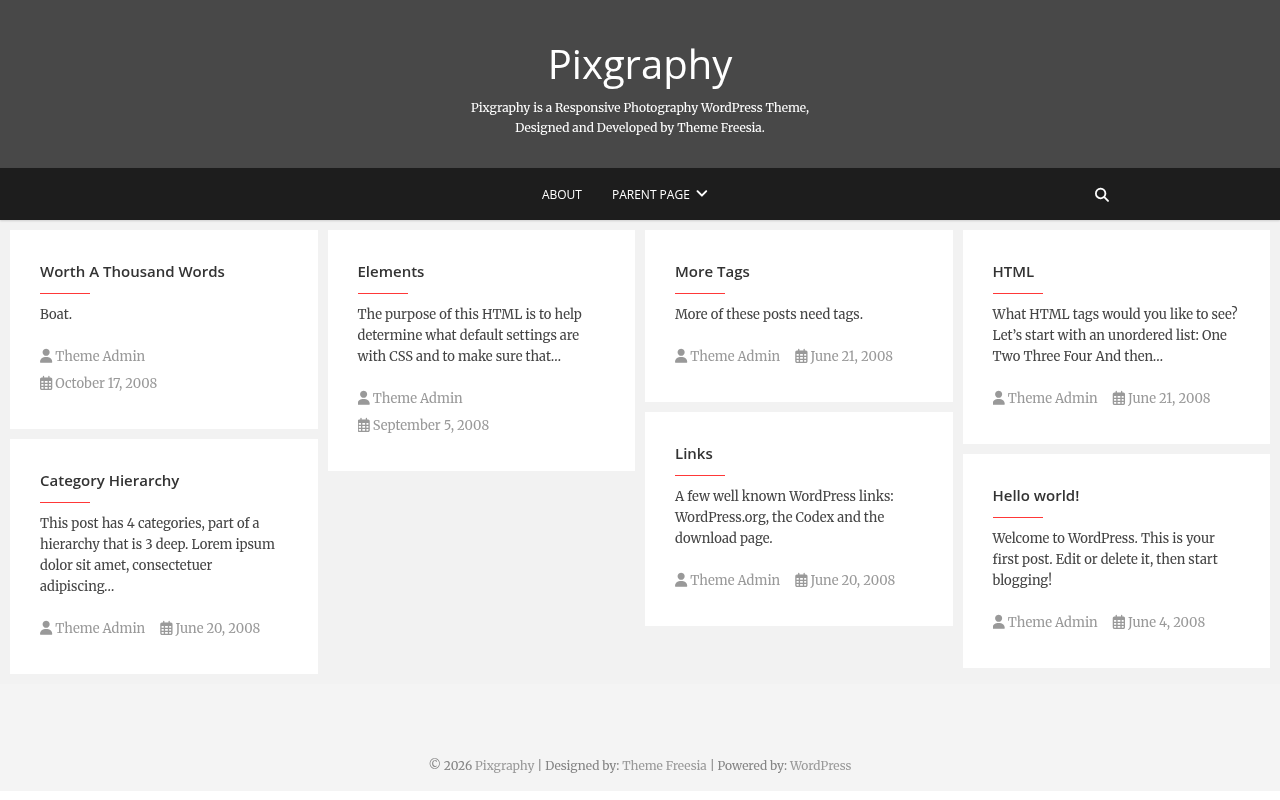Expand the Parent Page submenu chevron
The height and width of the screenshot is (800, 1280).
click(x=702, y=194)
